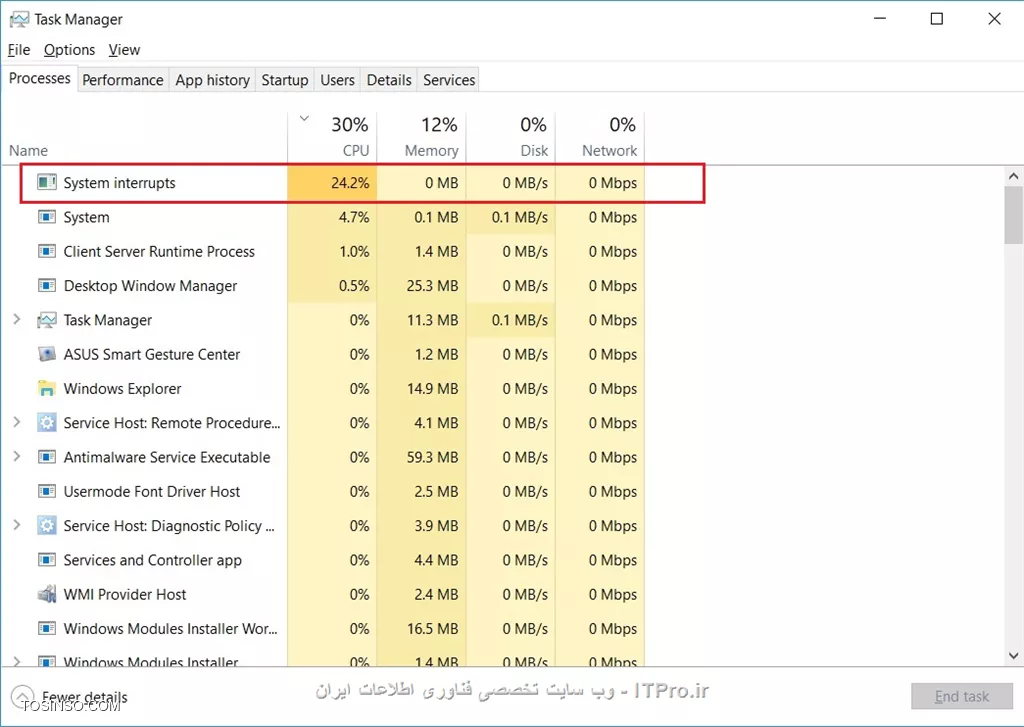Sort processes by Disk column header
The image size is (1024, 727).
[x=511, y=137]
